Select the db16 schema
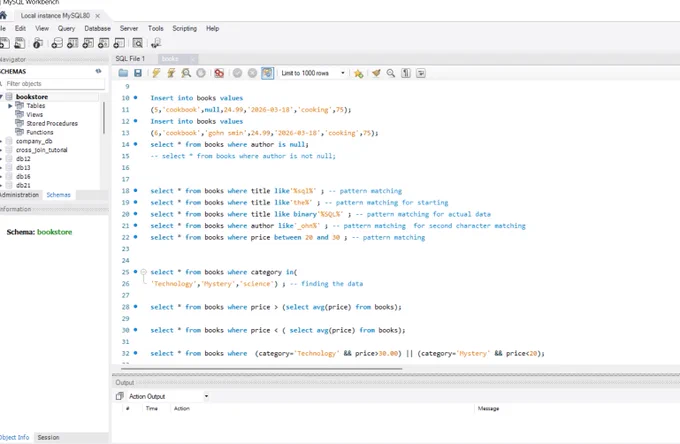Image resolution: width=680 pixels, height=444 pixels. tap(23, 176)
